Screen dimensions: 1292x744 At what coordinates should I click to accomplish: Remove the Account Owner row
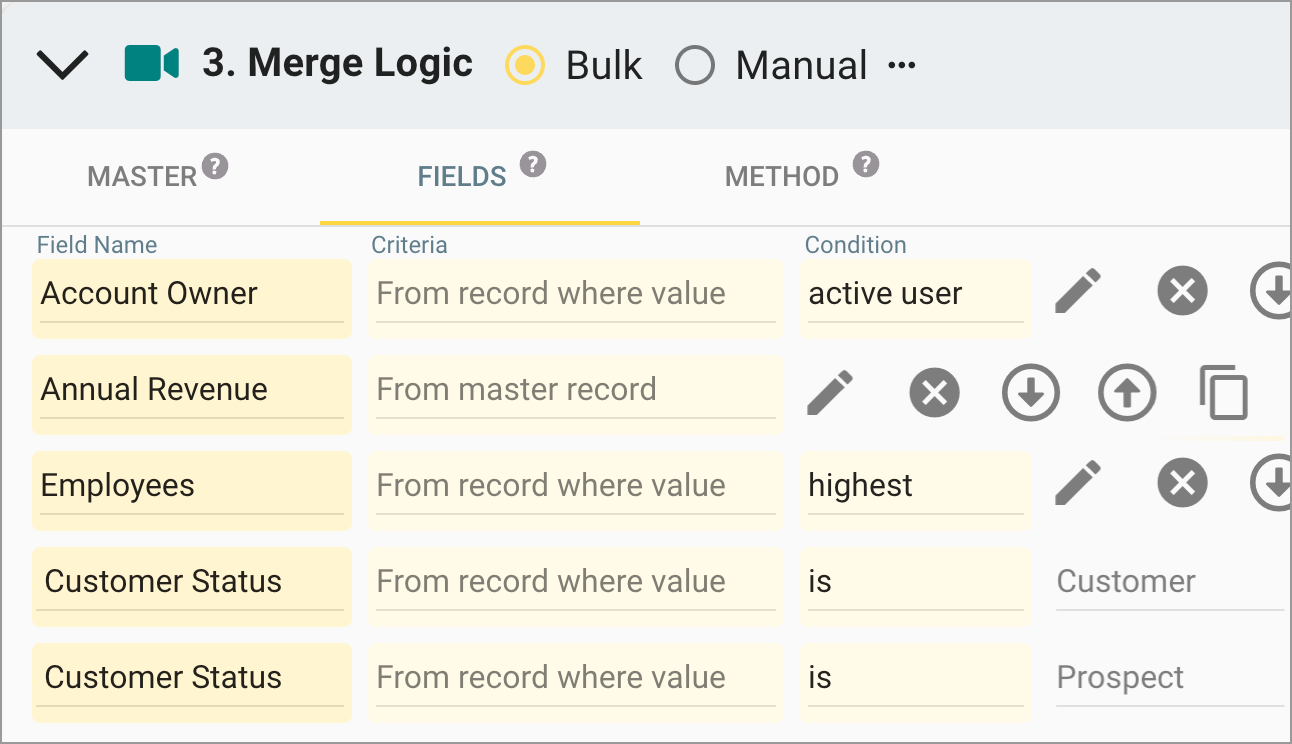[1182, 291]
